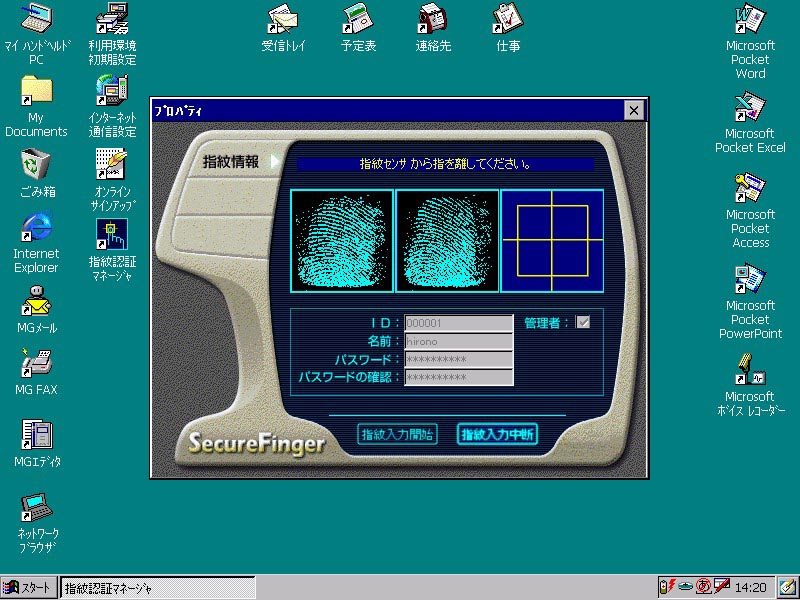Open Microsoft ボイスレコーダー icon
Image resolution: width=800 pixels, height=600 pixels.
750,371
